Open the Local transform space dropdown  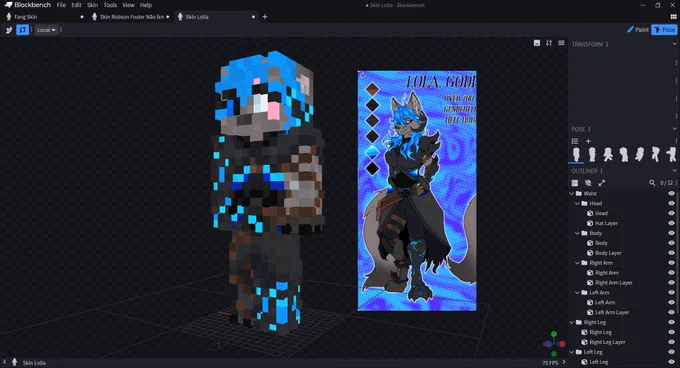(46, 30)
